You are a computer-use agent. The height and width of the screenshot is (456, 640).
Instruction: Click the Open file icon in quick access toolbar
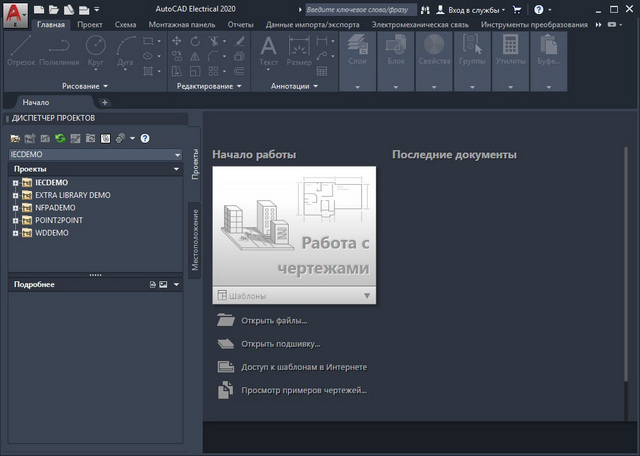(x=53, y=8)
